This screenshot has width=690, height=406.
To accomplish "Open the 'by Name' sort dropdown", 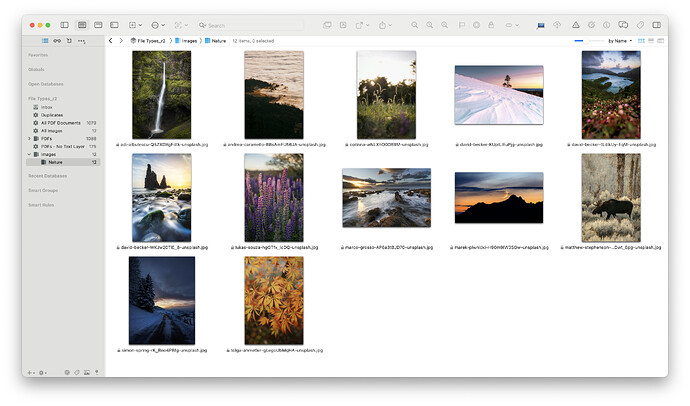I will (x=621, y=41).
